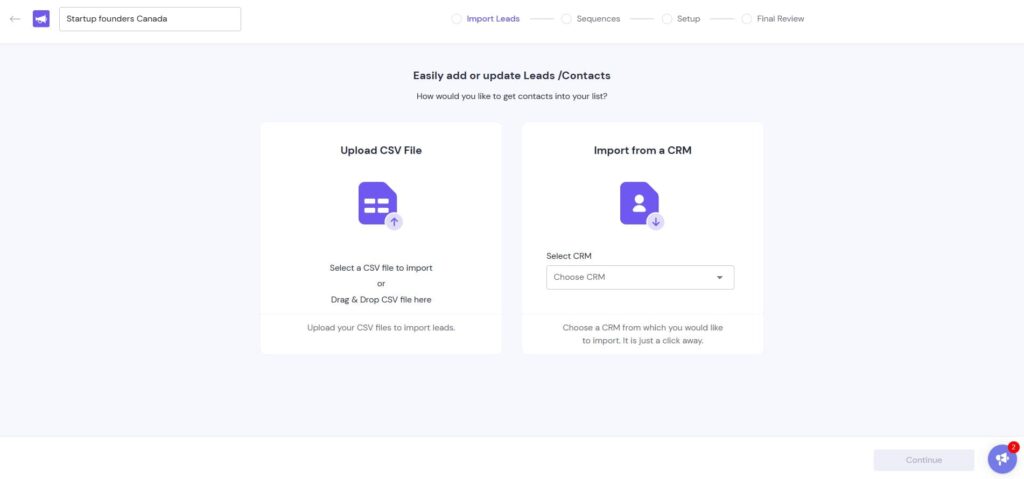Select the Final Review step circle
Screen dimensions: 1024x479
(x=746, y=19)
